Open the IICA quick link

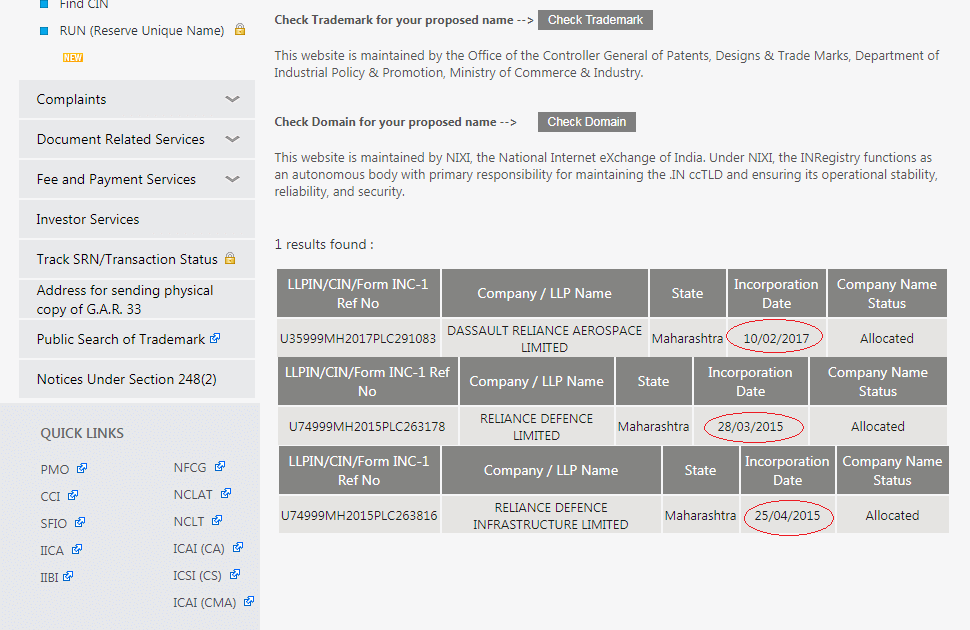tap(52, 551)
